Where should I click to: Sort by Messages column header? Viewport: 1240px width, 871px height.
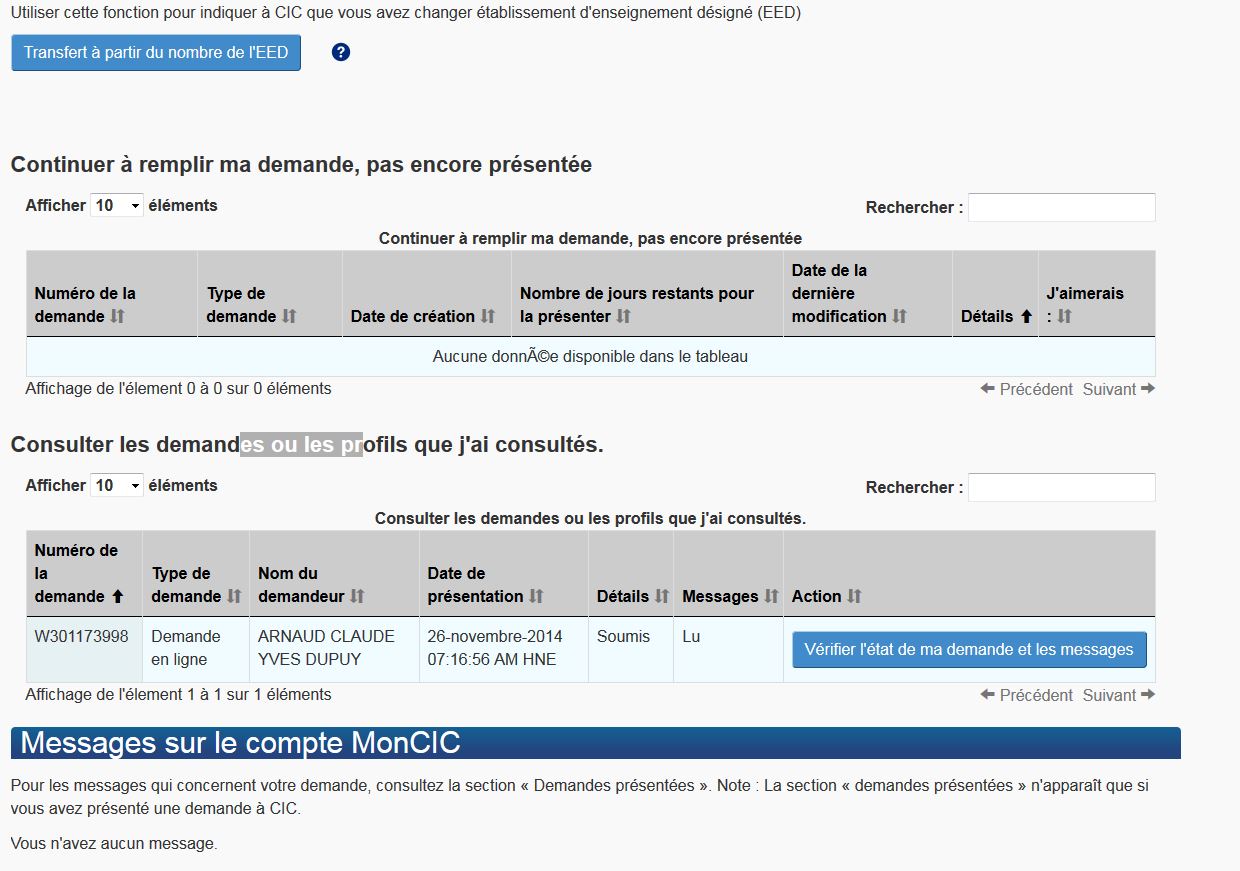point(729,574)
